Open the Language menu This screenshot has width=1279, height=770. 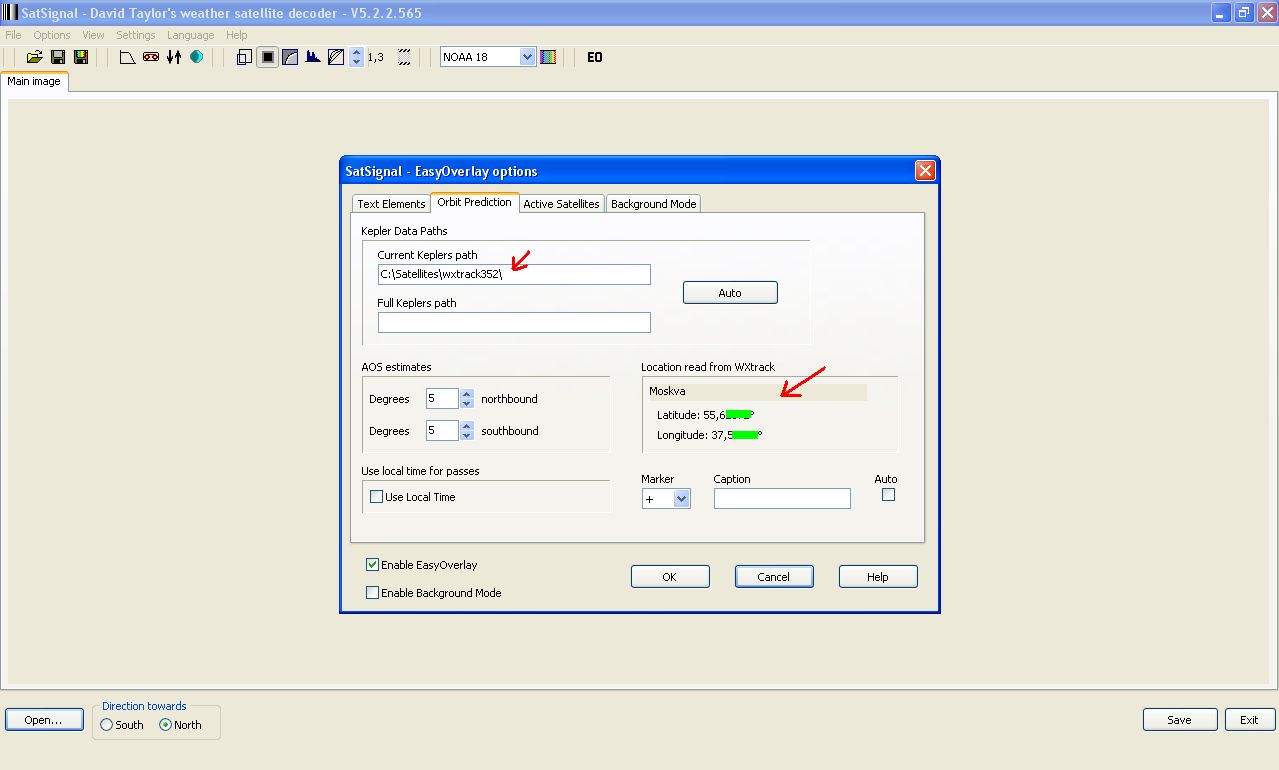point(190,35)
